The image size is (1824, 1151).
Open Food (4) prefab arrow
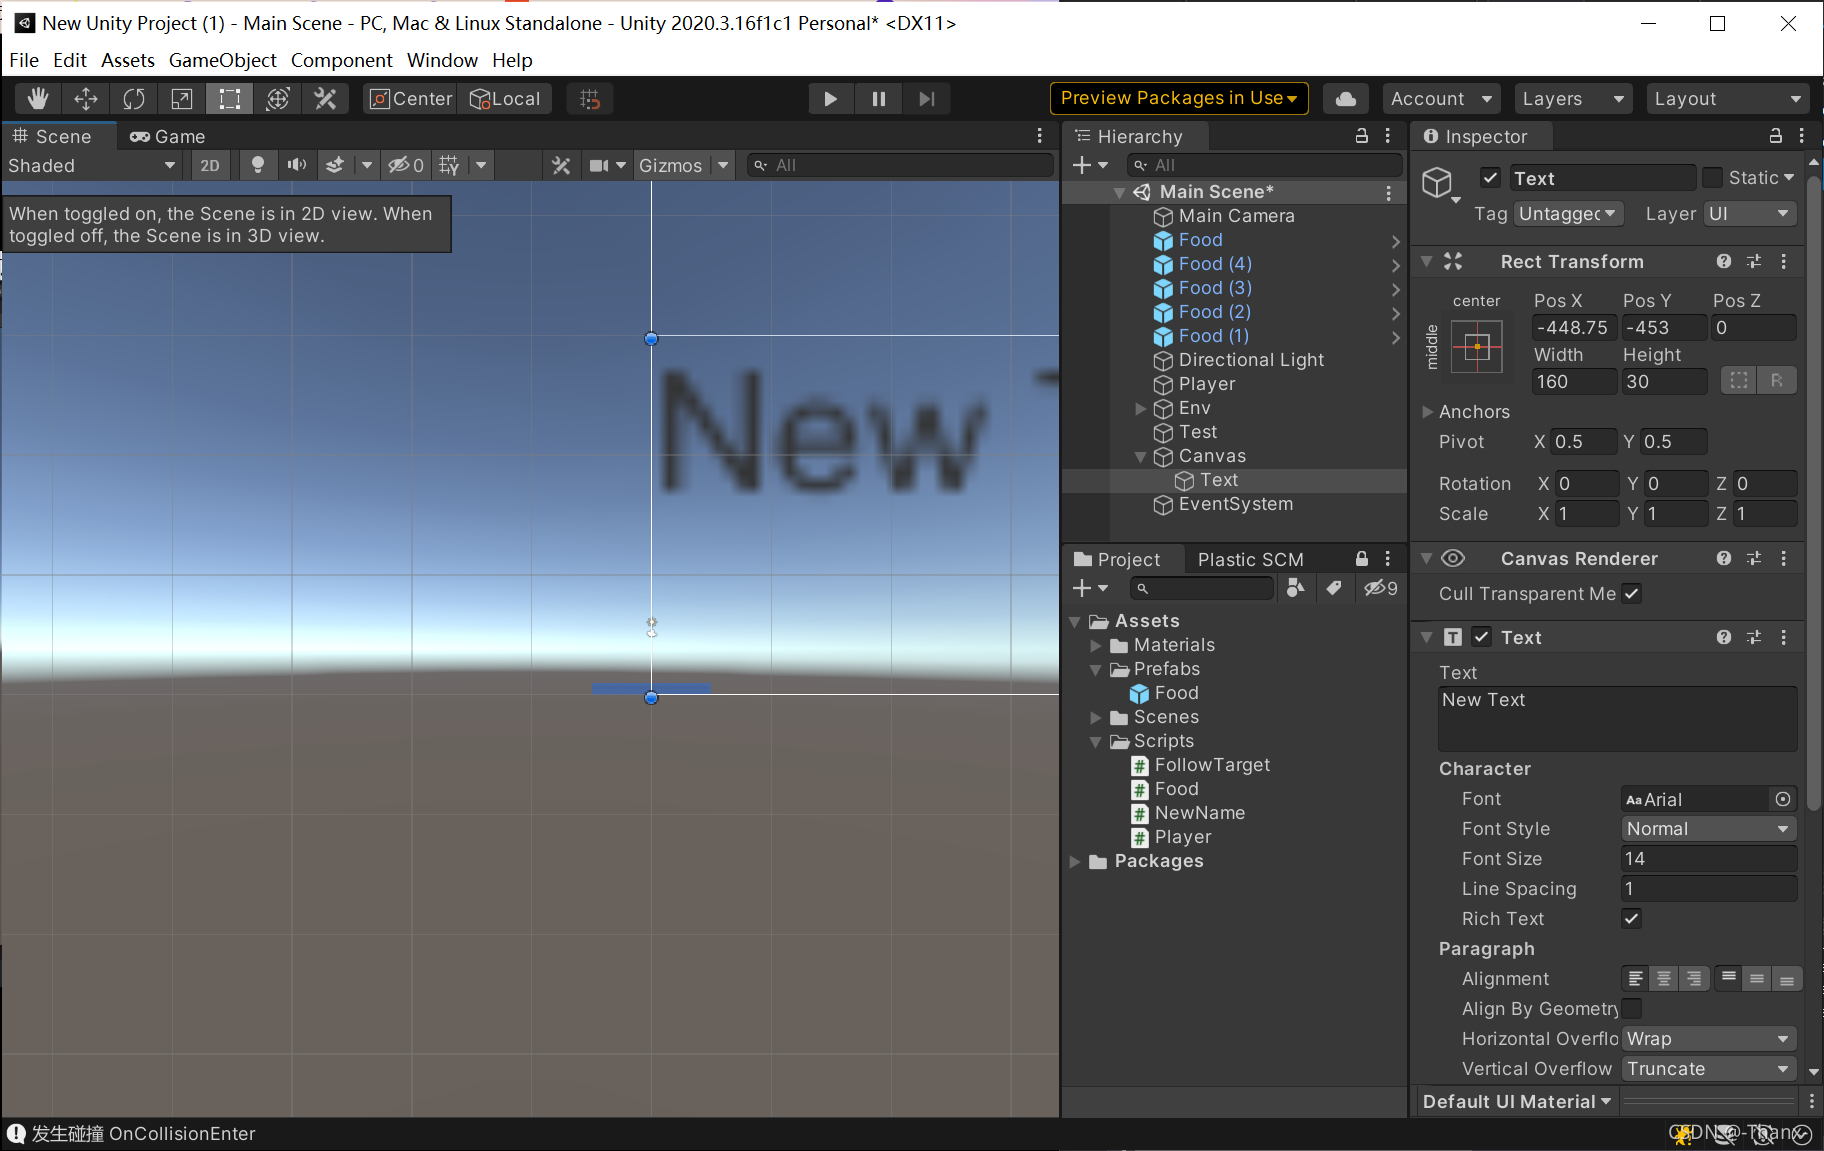coord(1396,265)
